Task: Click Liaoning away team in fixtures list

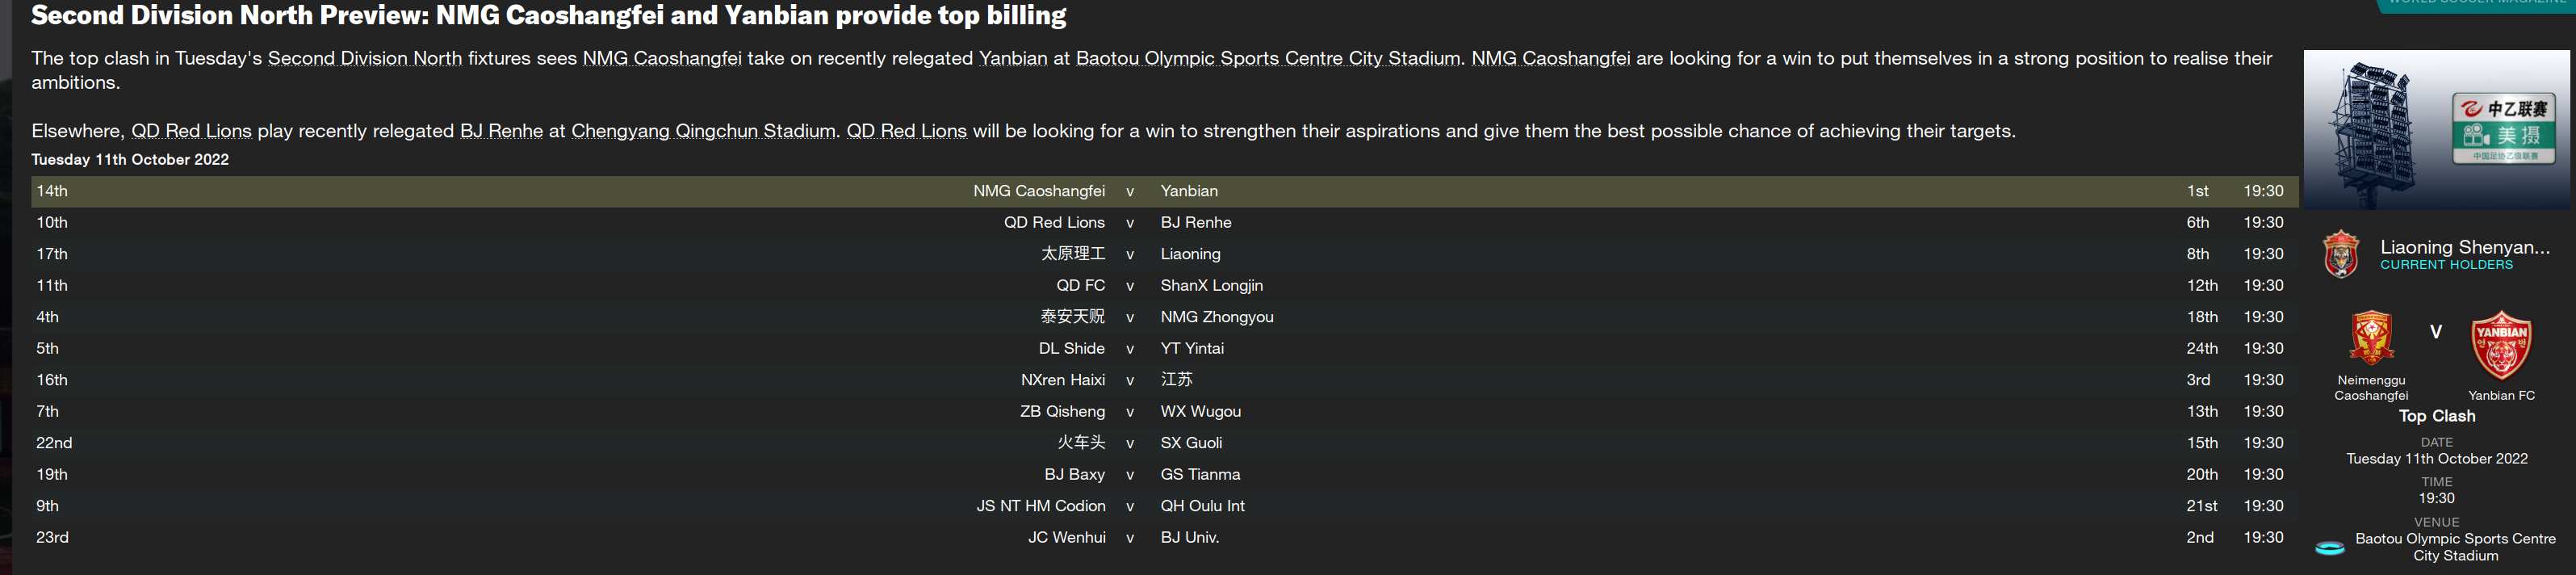Action: point(1190,254)
